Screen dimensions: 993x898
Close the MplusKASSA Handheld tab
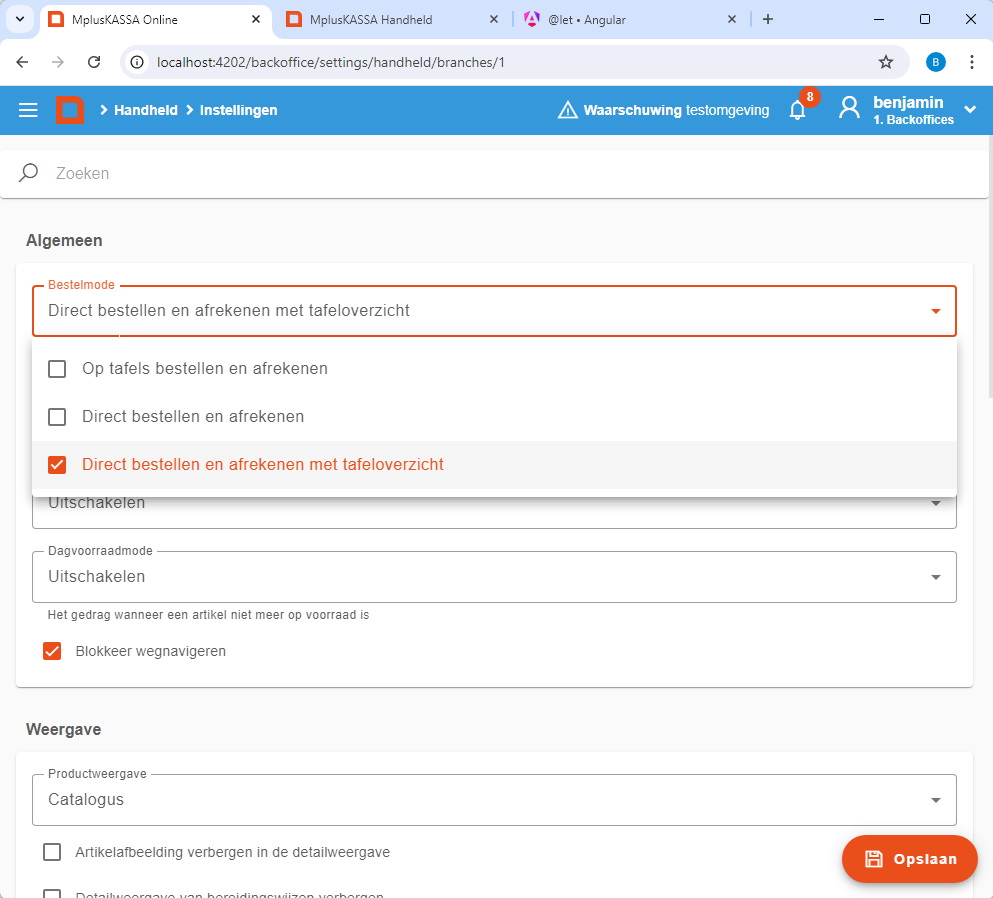[494, 19]
